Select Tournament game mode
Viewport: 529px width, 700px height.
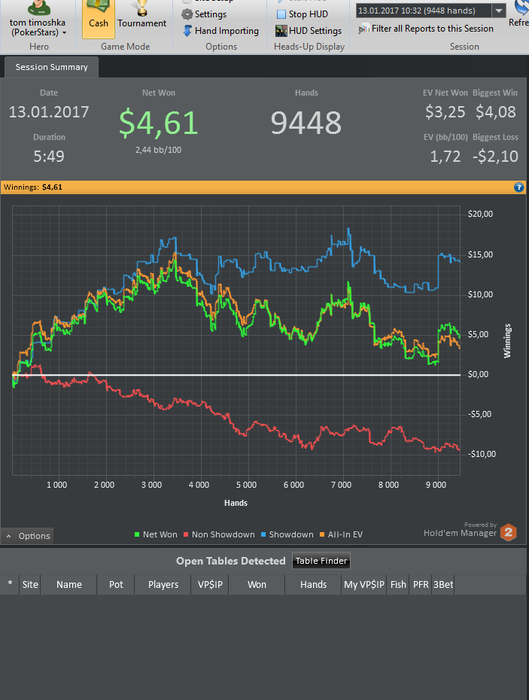click(x=142, y=18)
